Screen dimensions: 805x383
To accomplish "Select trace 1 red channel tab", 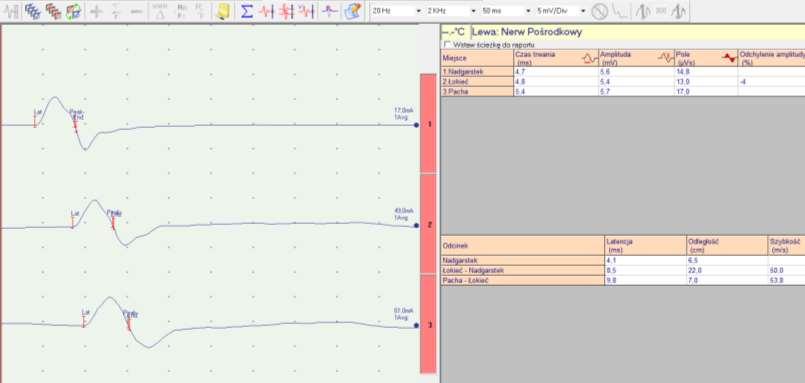I will (x=428, y=123).
